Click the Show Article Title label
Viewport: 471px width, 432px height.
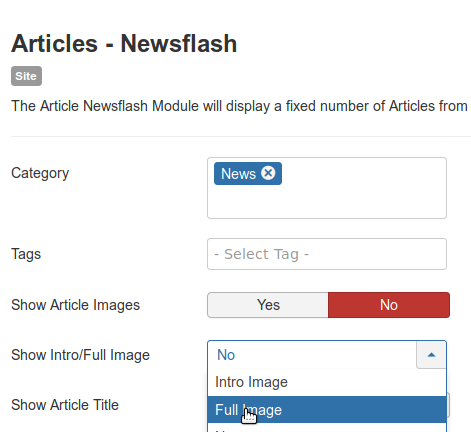[65, 405]
